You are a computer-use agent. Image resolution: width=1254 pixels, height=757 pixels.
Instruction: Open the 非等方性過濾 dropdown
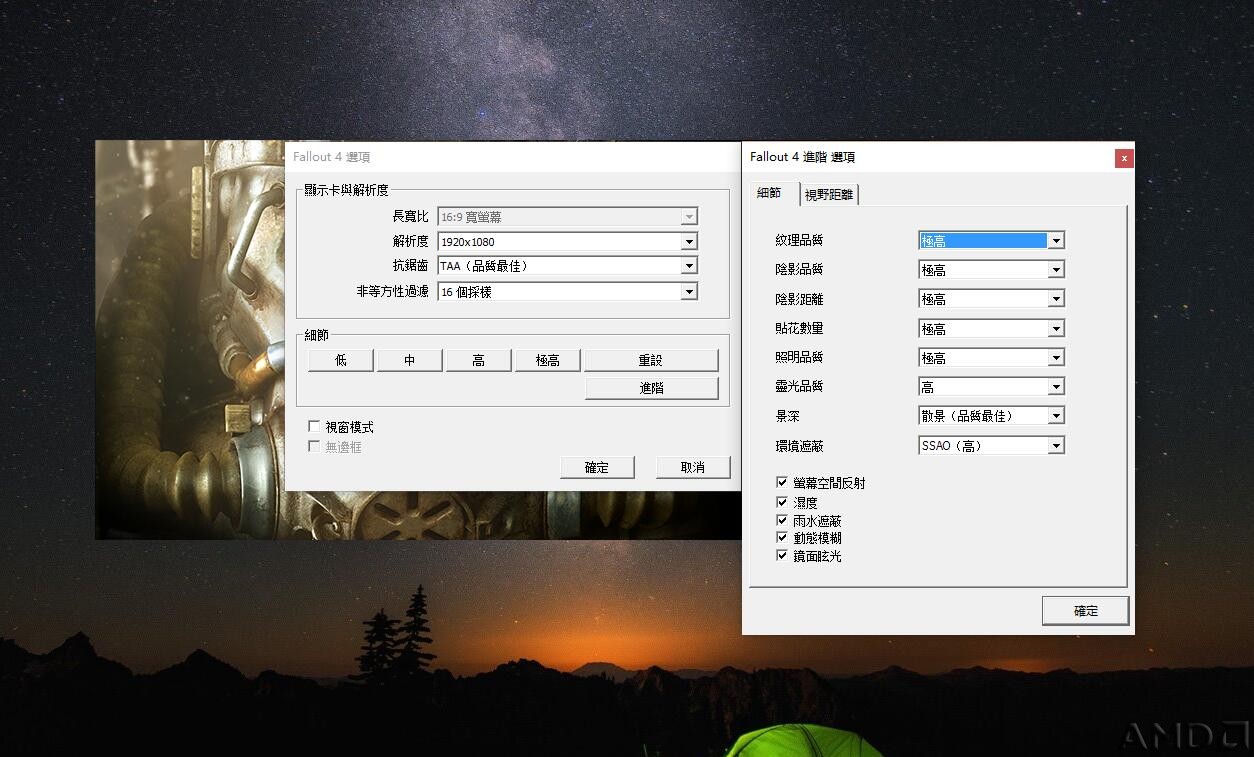point(567,291)
